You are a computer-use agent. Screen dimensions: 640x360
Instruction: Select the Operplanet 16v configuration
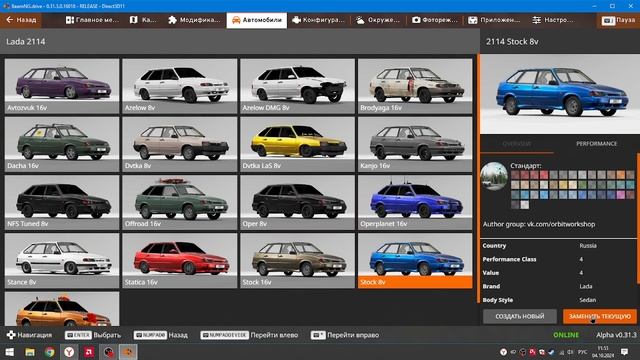pos(415,202)
